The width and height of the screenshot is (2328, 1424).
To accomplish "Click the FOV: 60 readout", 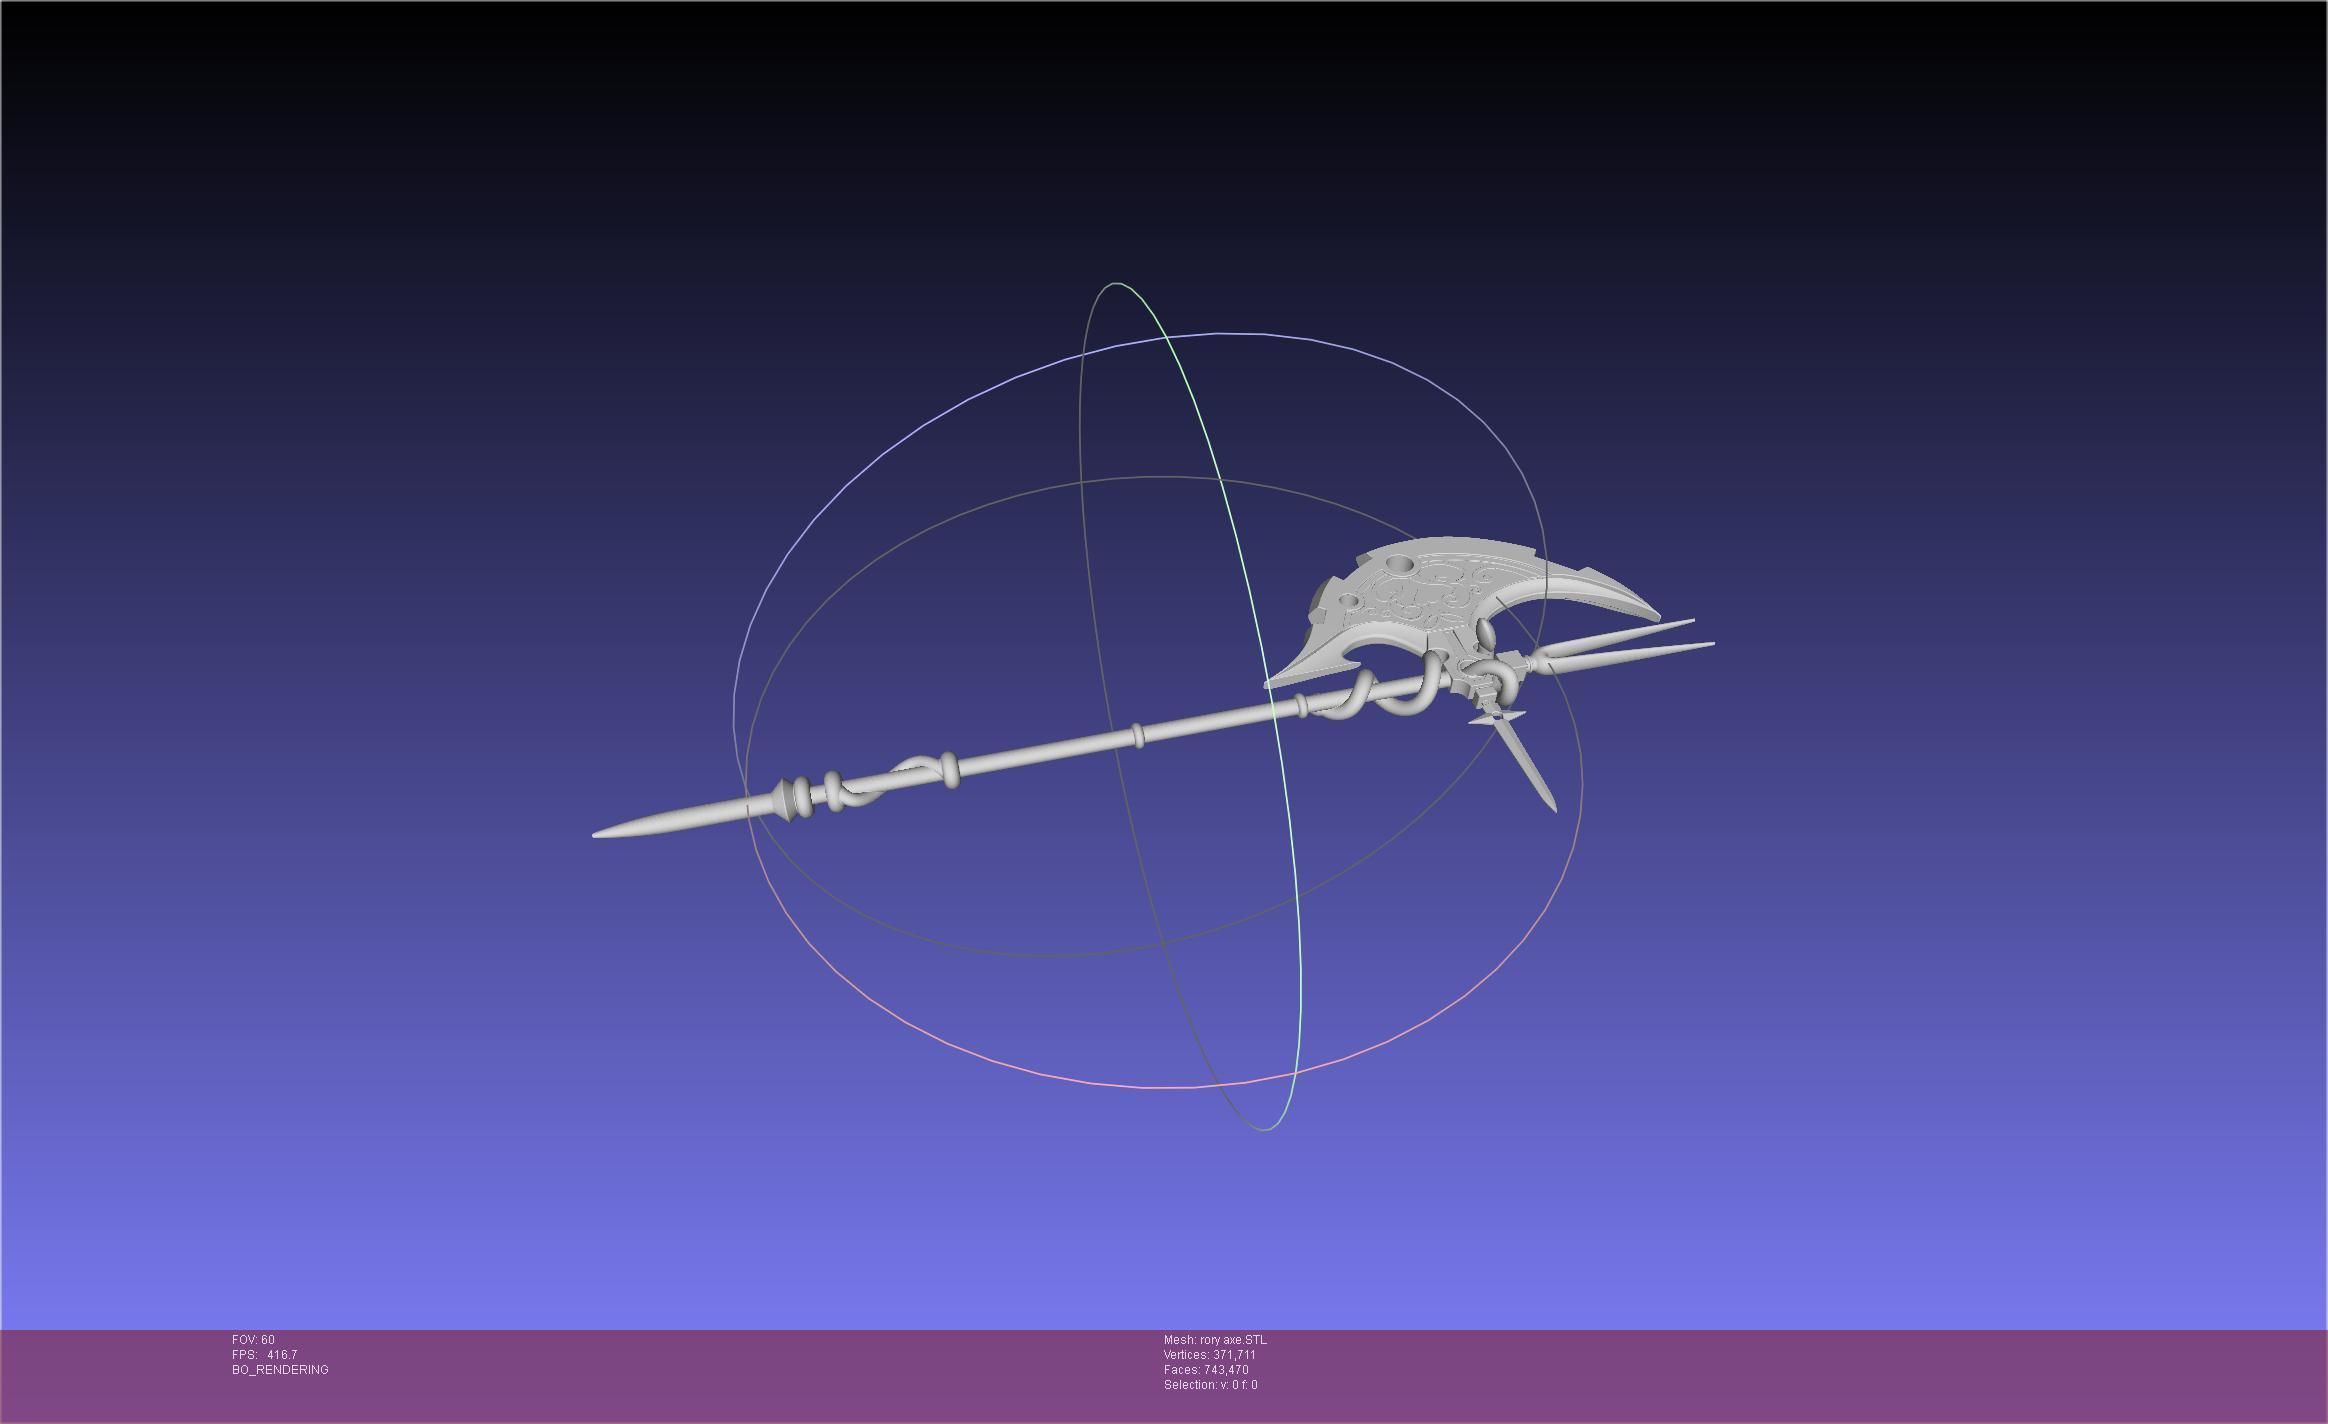I will (x=253, y=1340).
